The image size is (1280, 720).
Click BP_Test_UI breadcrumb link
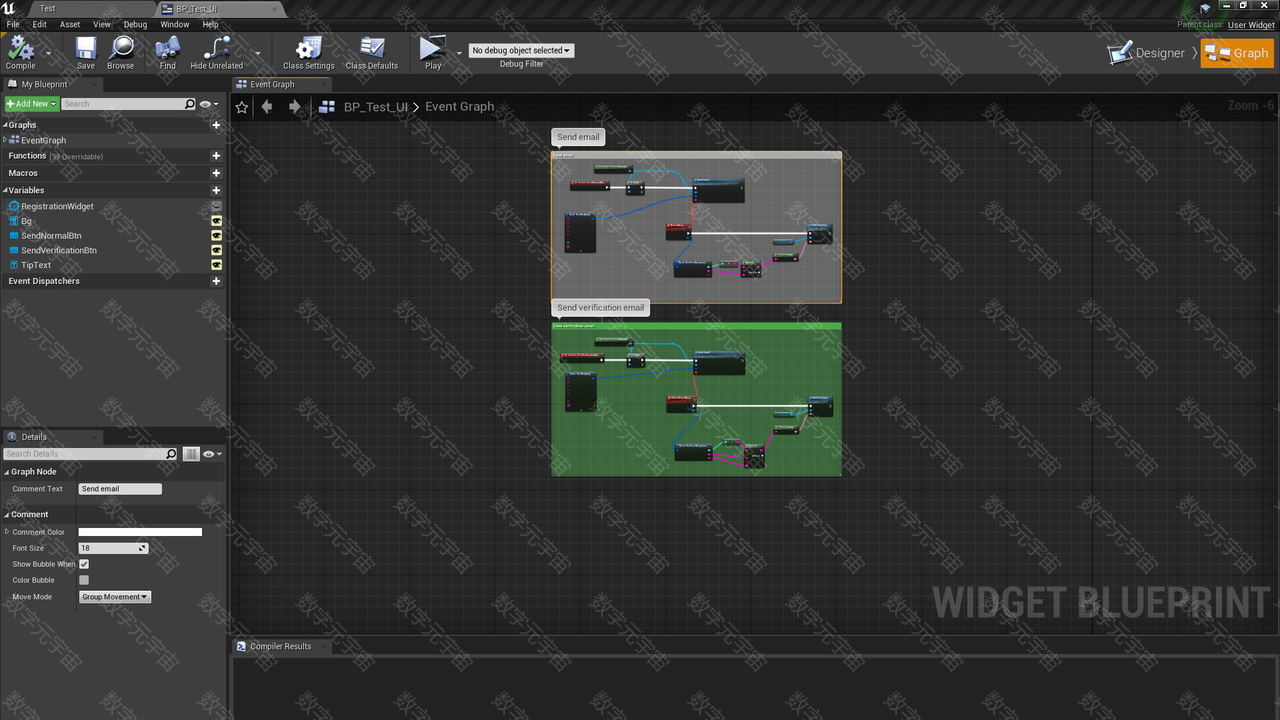click(x=376, y=107)
